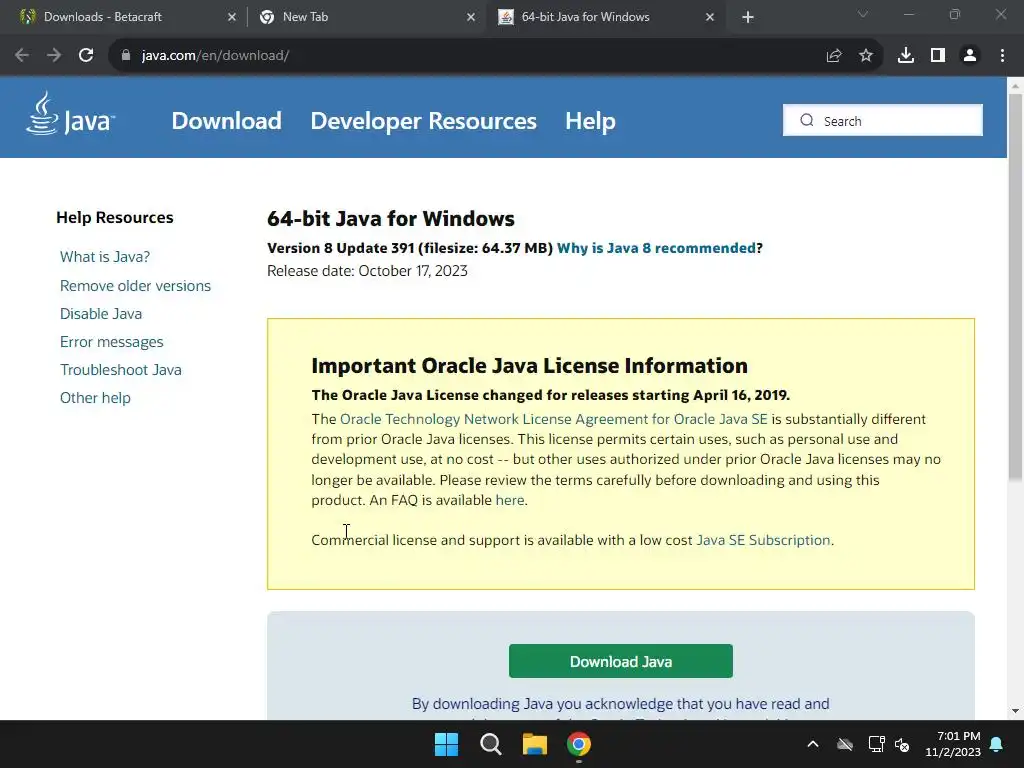The width and height of the screenshot is (1024, 768).
Task: Click the share page icon in address bar
Action: tap(834, 56)
